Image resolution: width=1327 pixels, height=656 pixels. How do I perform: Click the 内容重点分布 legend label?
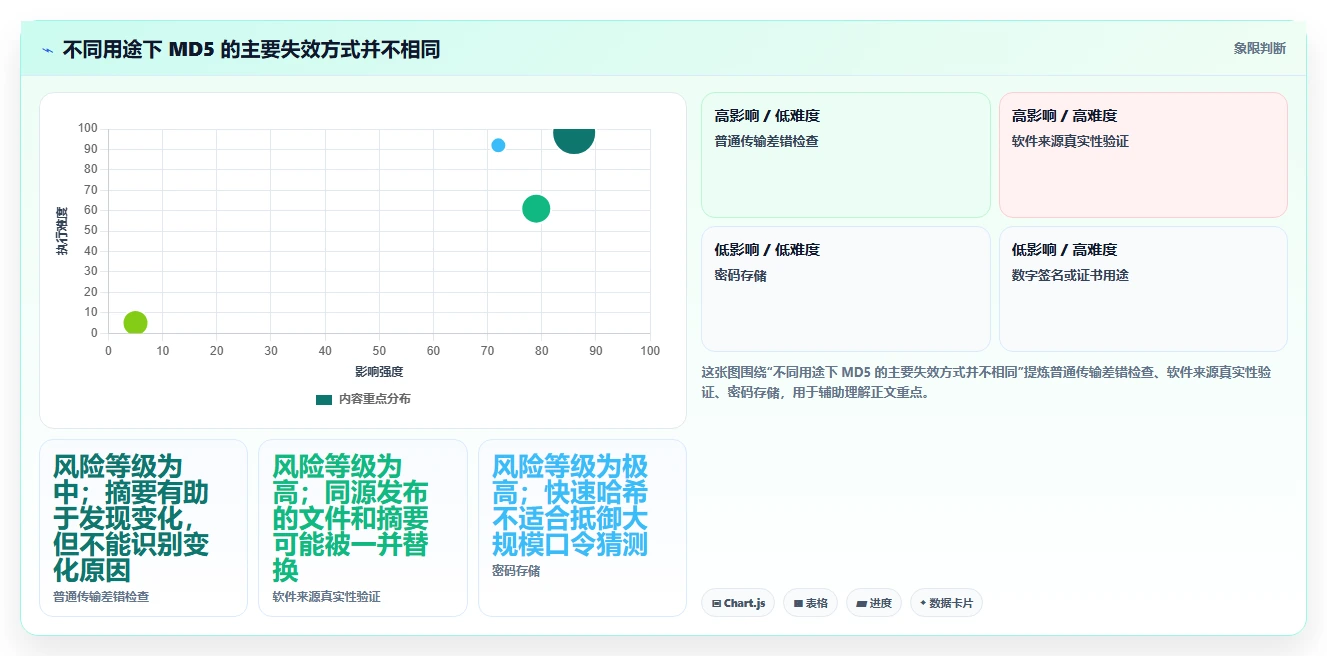(x=374, y=399)
